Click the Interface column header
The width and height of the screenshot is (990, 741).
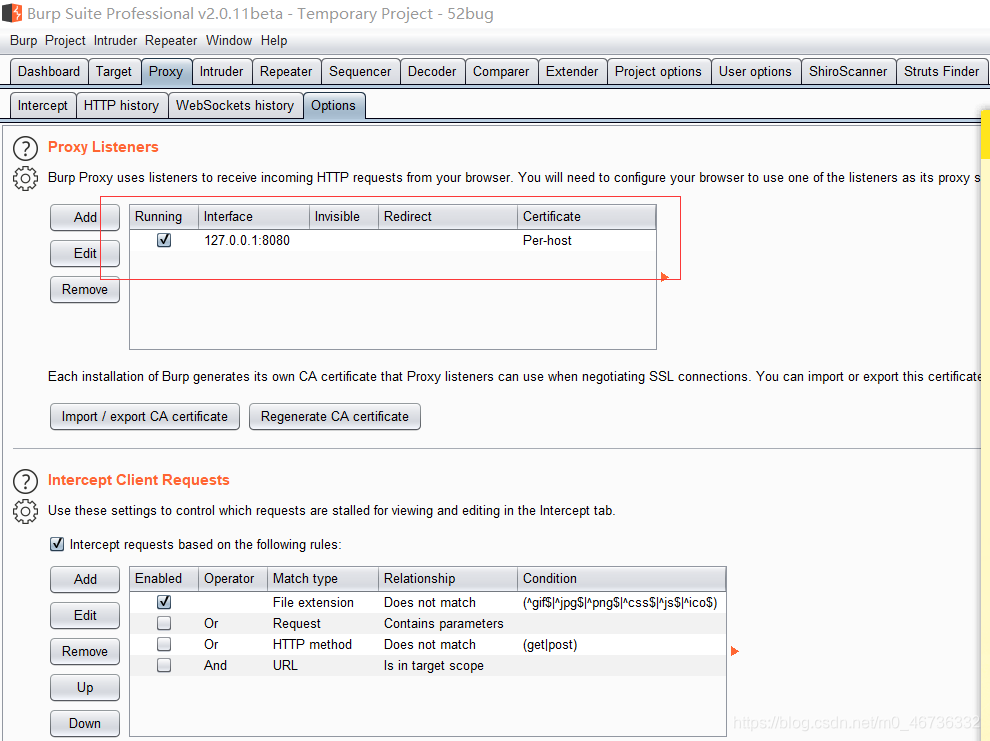tap(254, 216)
